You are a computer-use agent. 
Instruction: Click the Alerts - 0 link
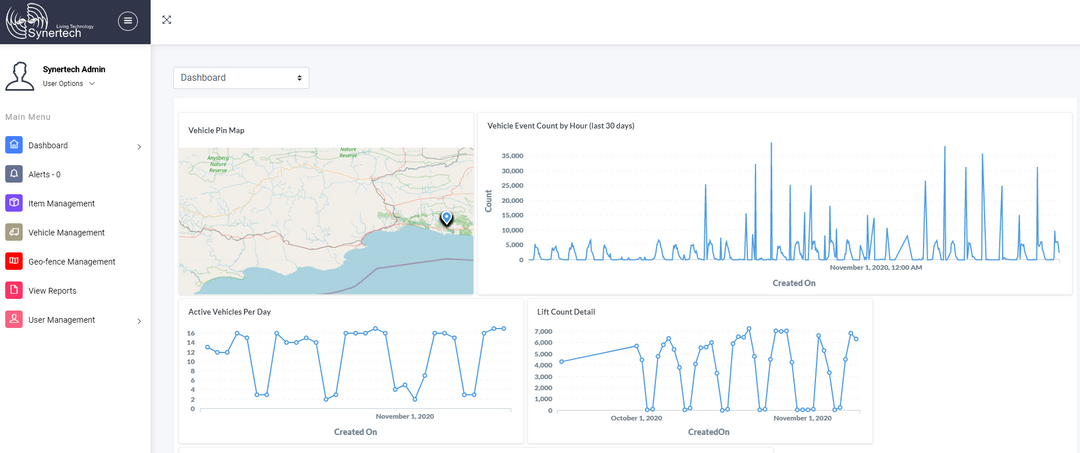point(44,174)
